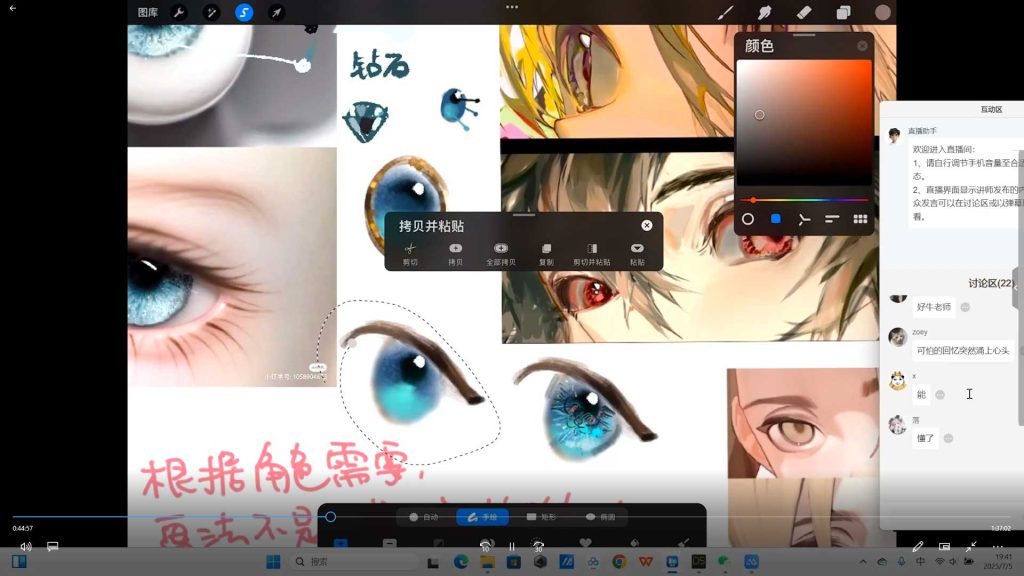
Task: Switch to the color Disc tab
Action: tap(748, 219)
